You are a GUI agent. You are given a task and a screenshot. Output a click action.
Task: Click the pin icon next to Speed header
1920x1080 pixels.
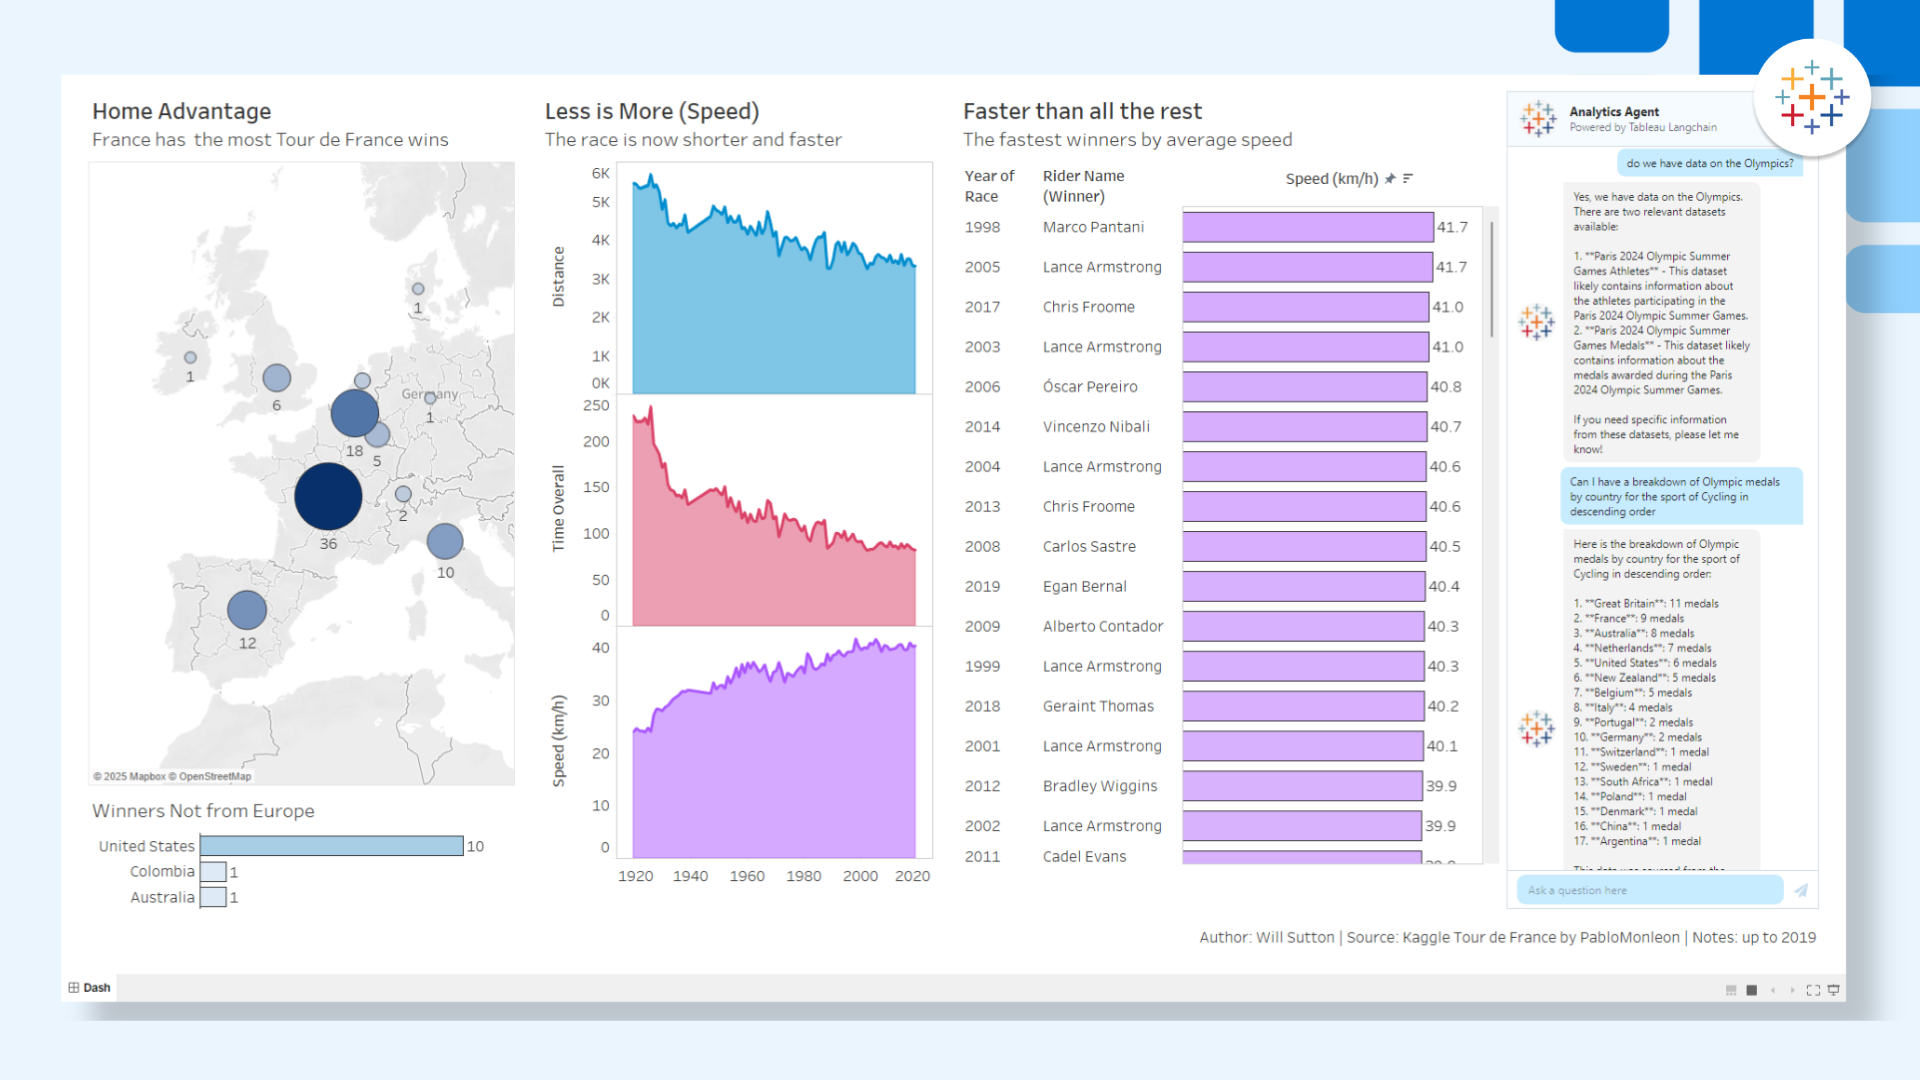click(1390, 179)
